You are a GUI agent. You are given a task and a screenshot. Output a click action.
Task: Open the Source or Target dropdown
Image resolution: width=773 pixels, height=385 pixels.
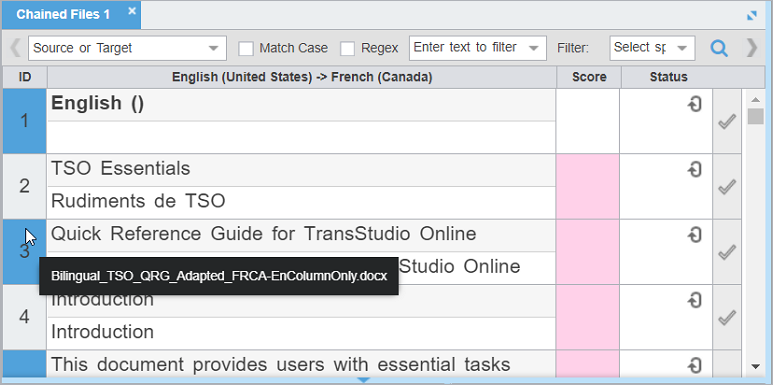(x=127, y=48)
